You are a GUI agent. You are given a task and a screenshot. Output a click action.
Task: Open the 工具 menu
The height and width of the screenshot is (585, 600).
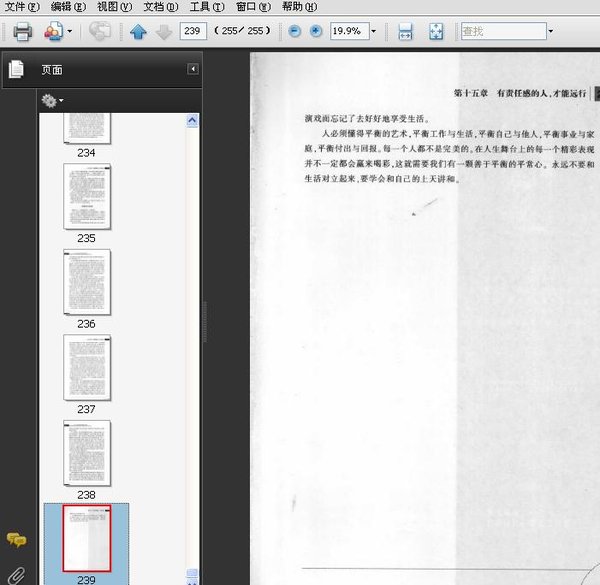[x=207, y=7]
